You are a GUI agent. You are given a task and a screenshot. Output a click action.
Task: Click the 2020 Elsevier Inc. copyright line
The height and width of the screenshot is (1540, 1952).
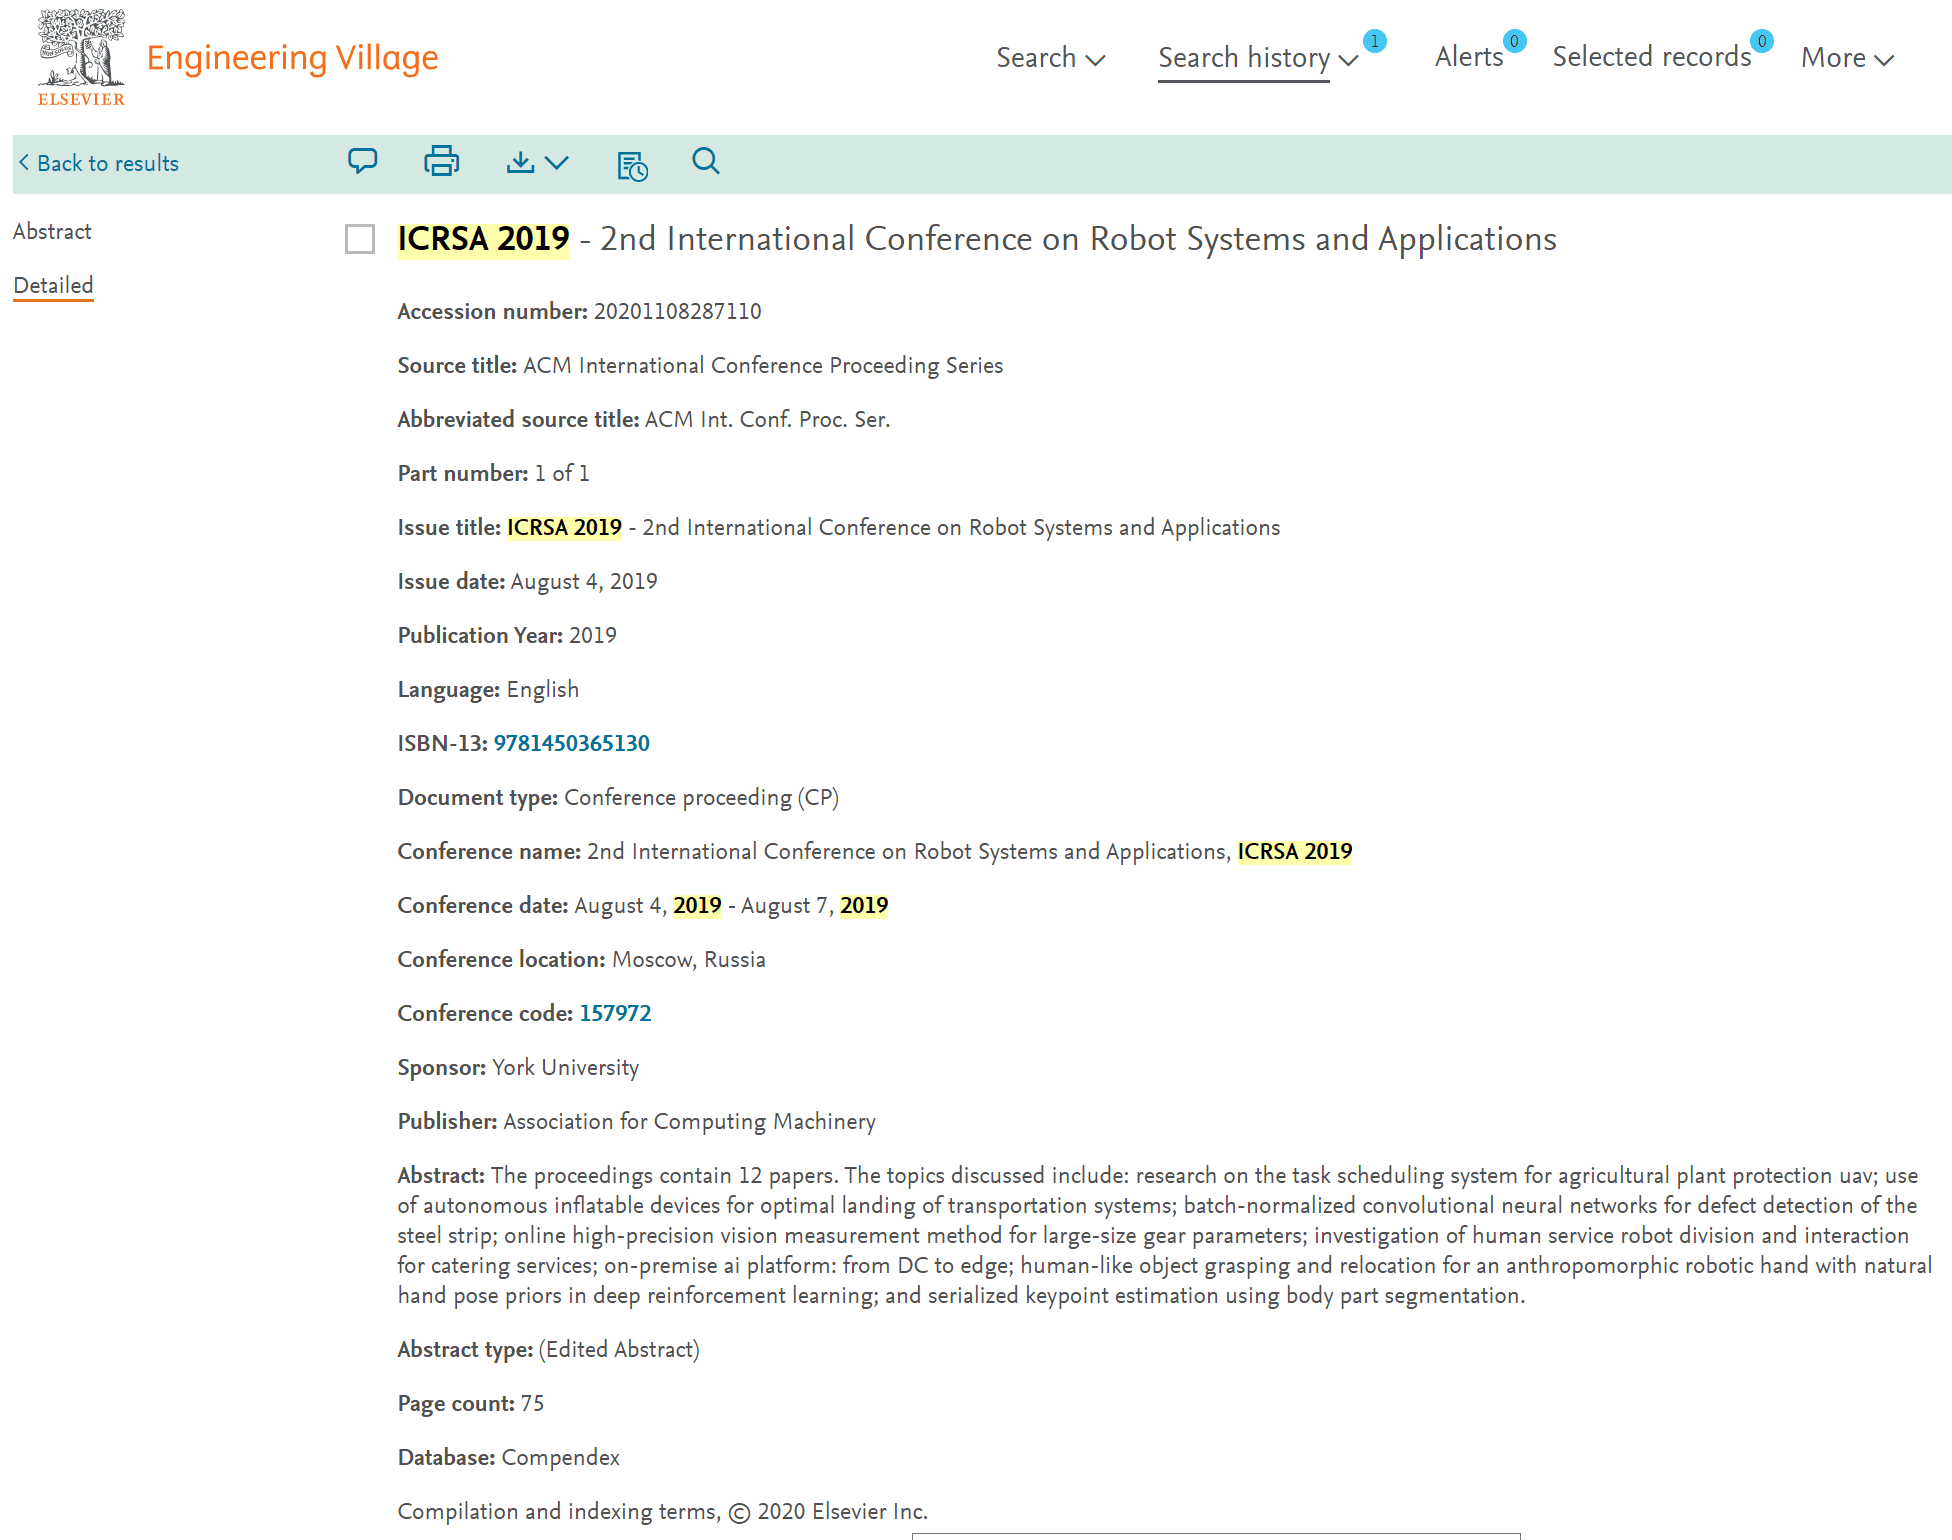point(663,1511)
